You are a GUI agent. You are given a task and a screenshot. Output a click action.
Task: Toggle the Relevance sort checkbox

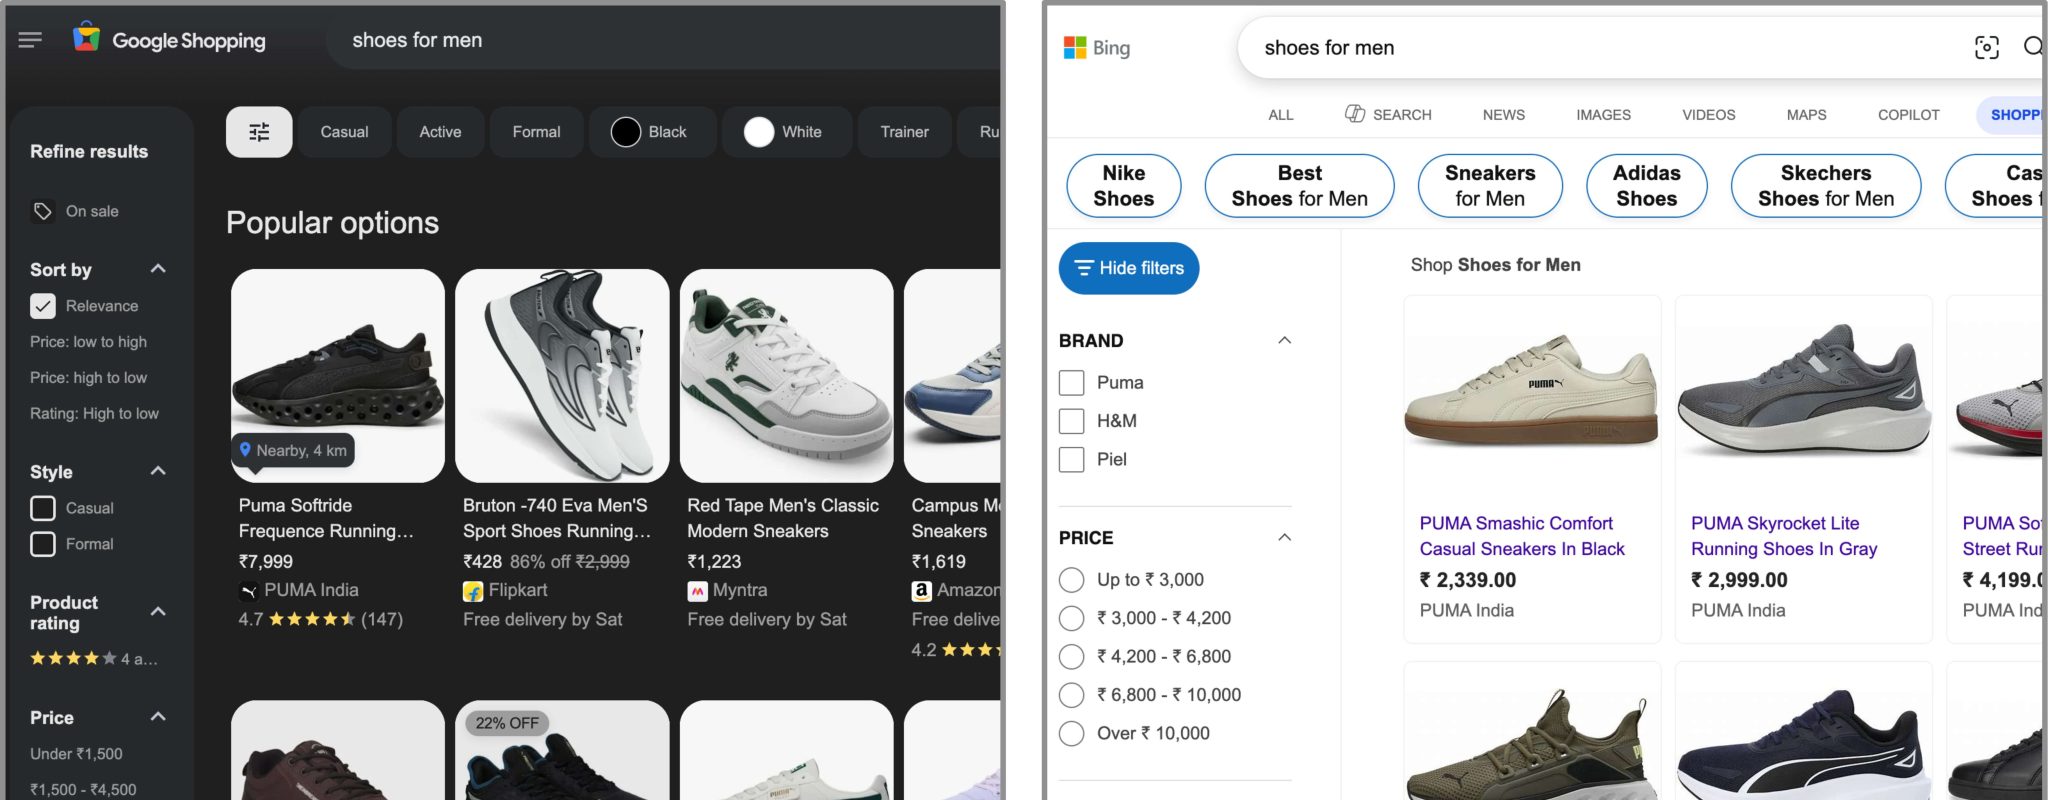(43, 306)
